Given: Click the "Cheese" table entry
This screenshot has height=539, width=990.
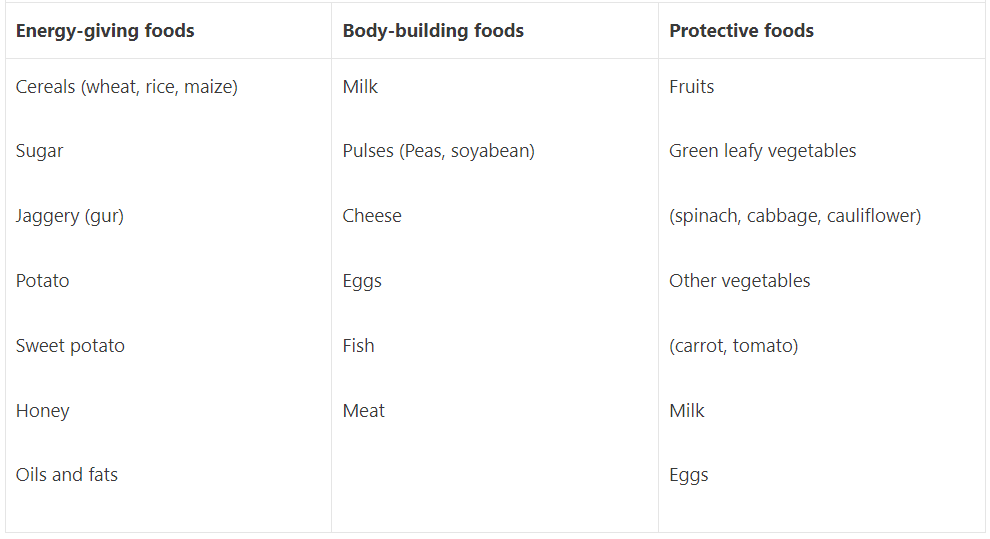Looking at the screenshot, I should coord(372,216).
